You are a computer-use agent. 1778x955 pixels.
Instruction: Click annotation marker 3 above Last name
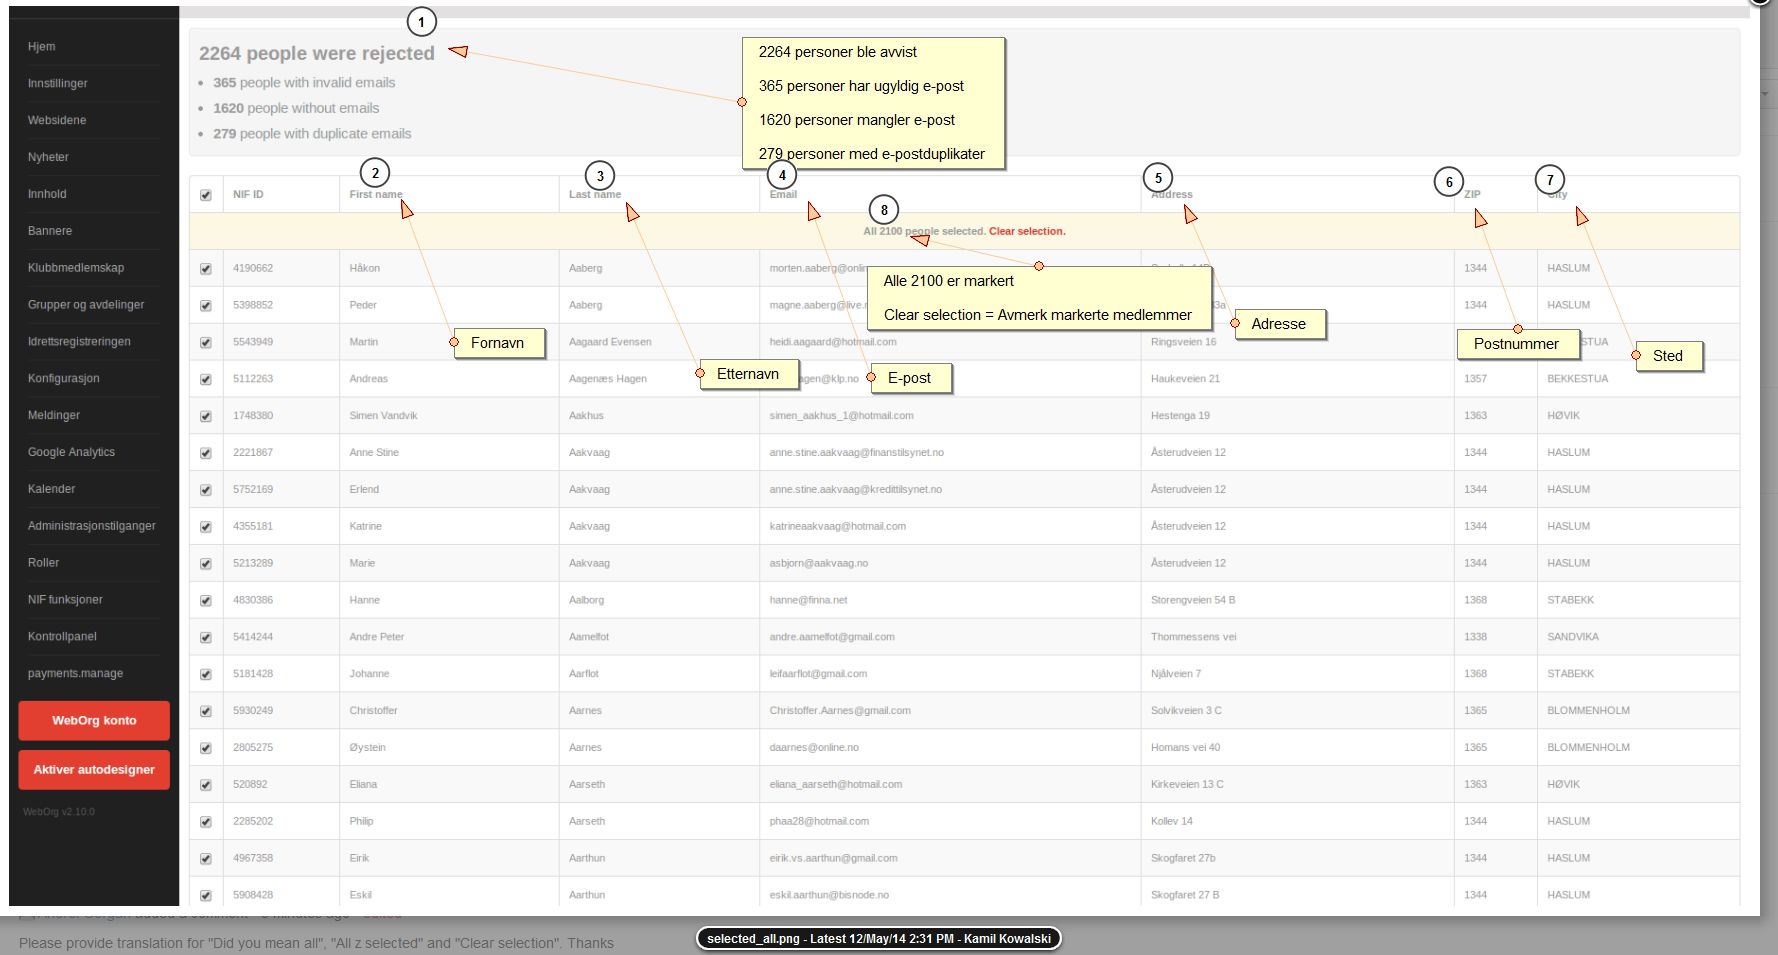pos(600,176)
